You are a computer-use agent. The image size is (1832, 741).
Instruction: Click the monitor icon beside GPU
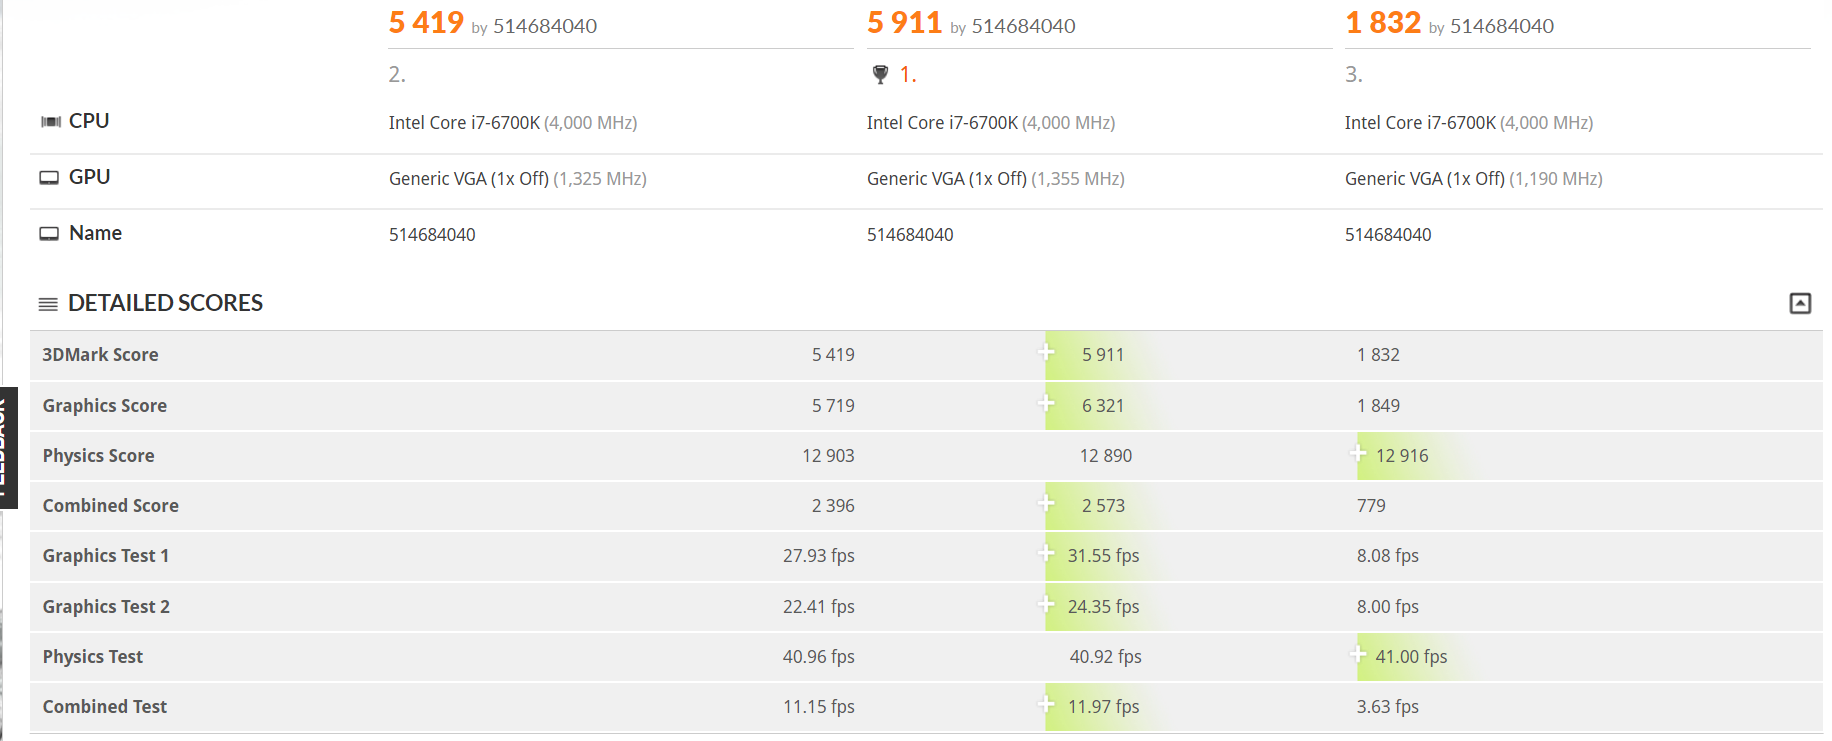pos(49,178)
